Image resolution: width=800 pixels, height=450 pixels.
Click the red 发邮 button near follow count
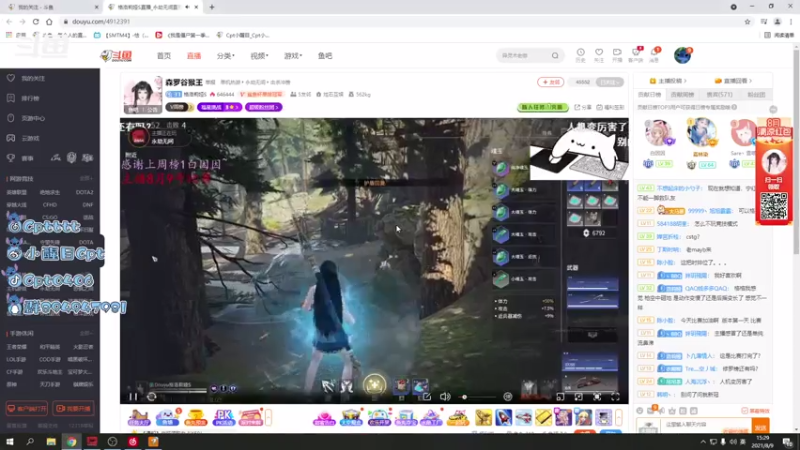[x=551, y=82]
